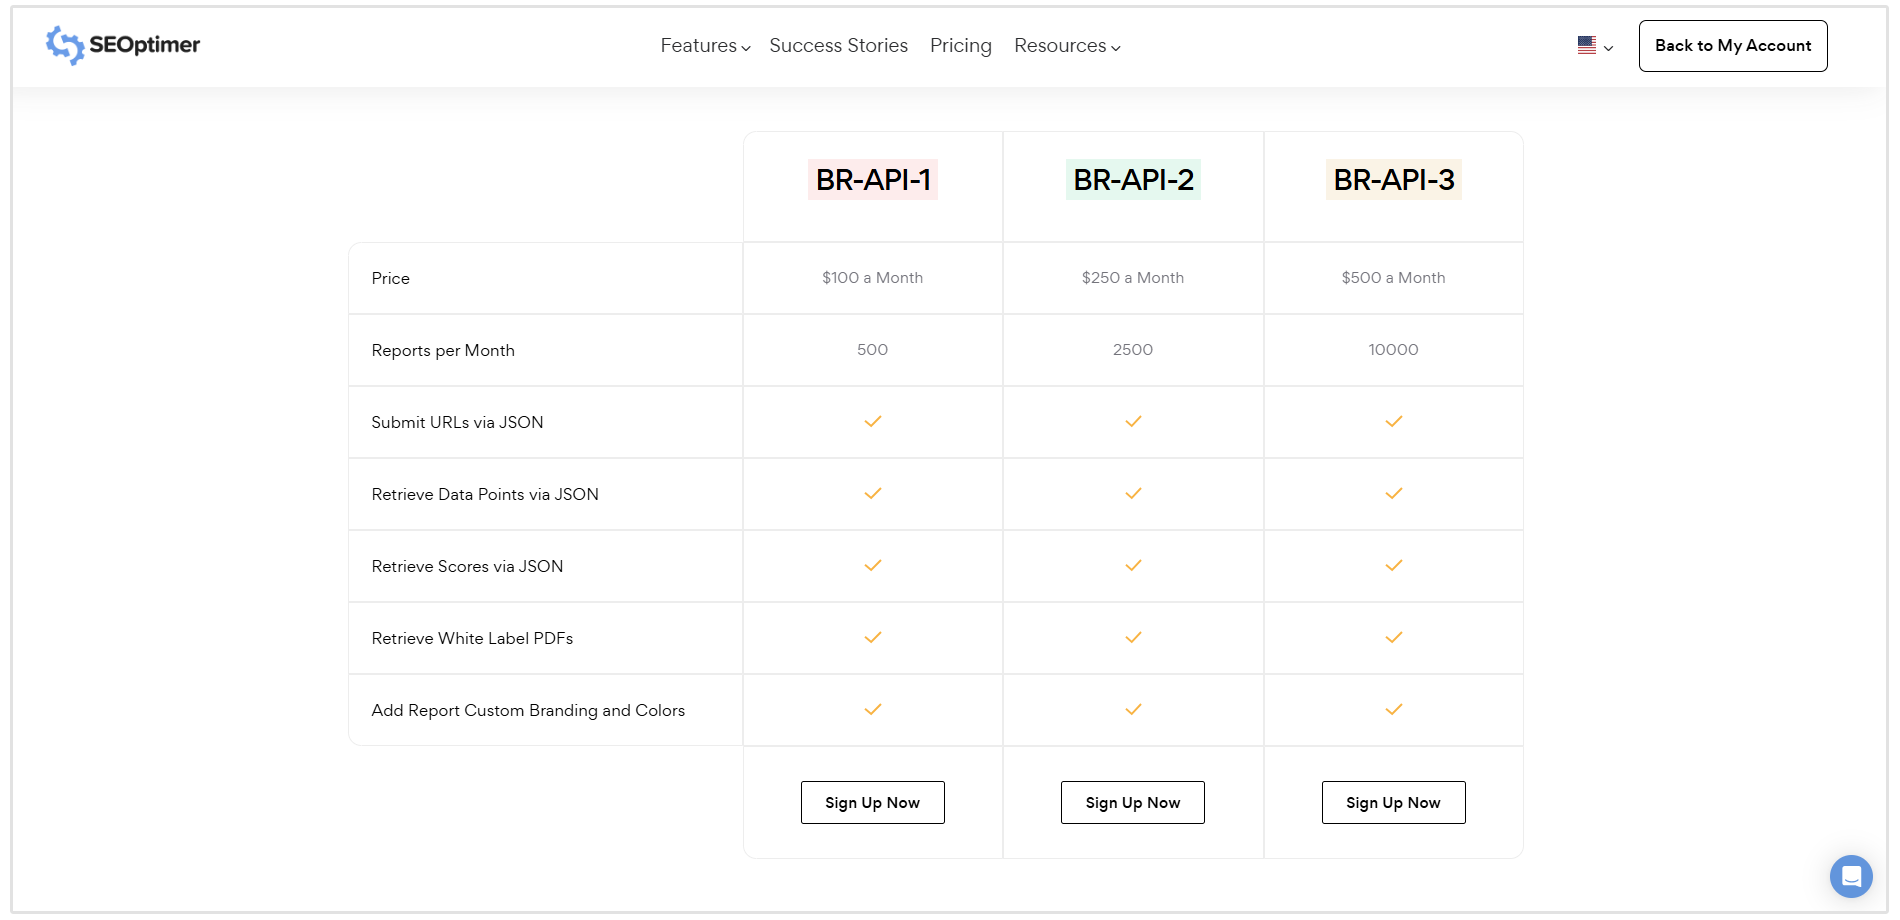
Task: Click the $100 a Month price
Action: [873, 278]
